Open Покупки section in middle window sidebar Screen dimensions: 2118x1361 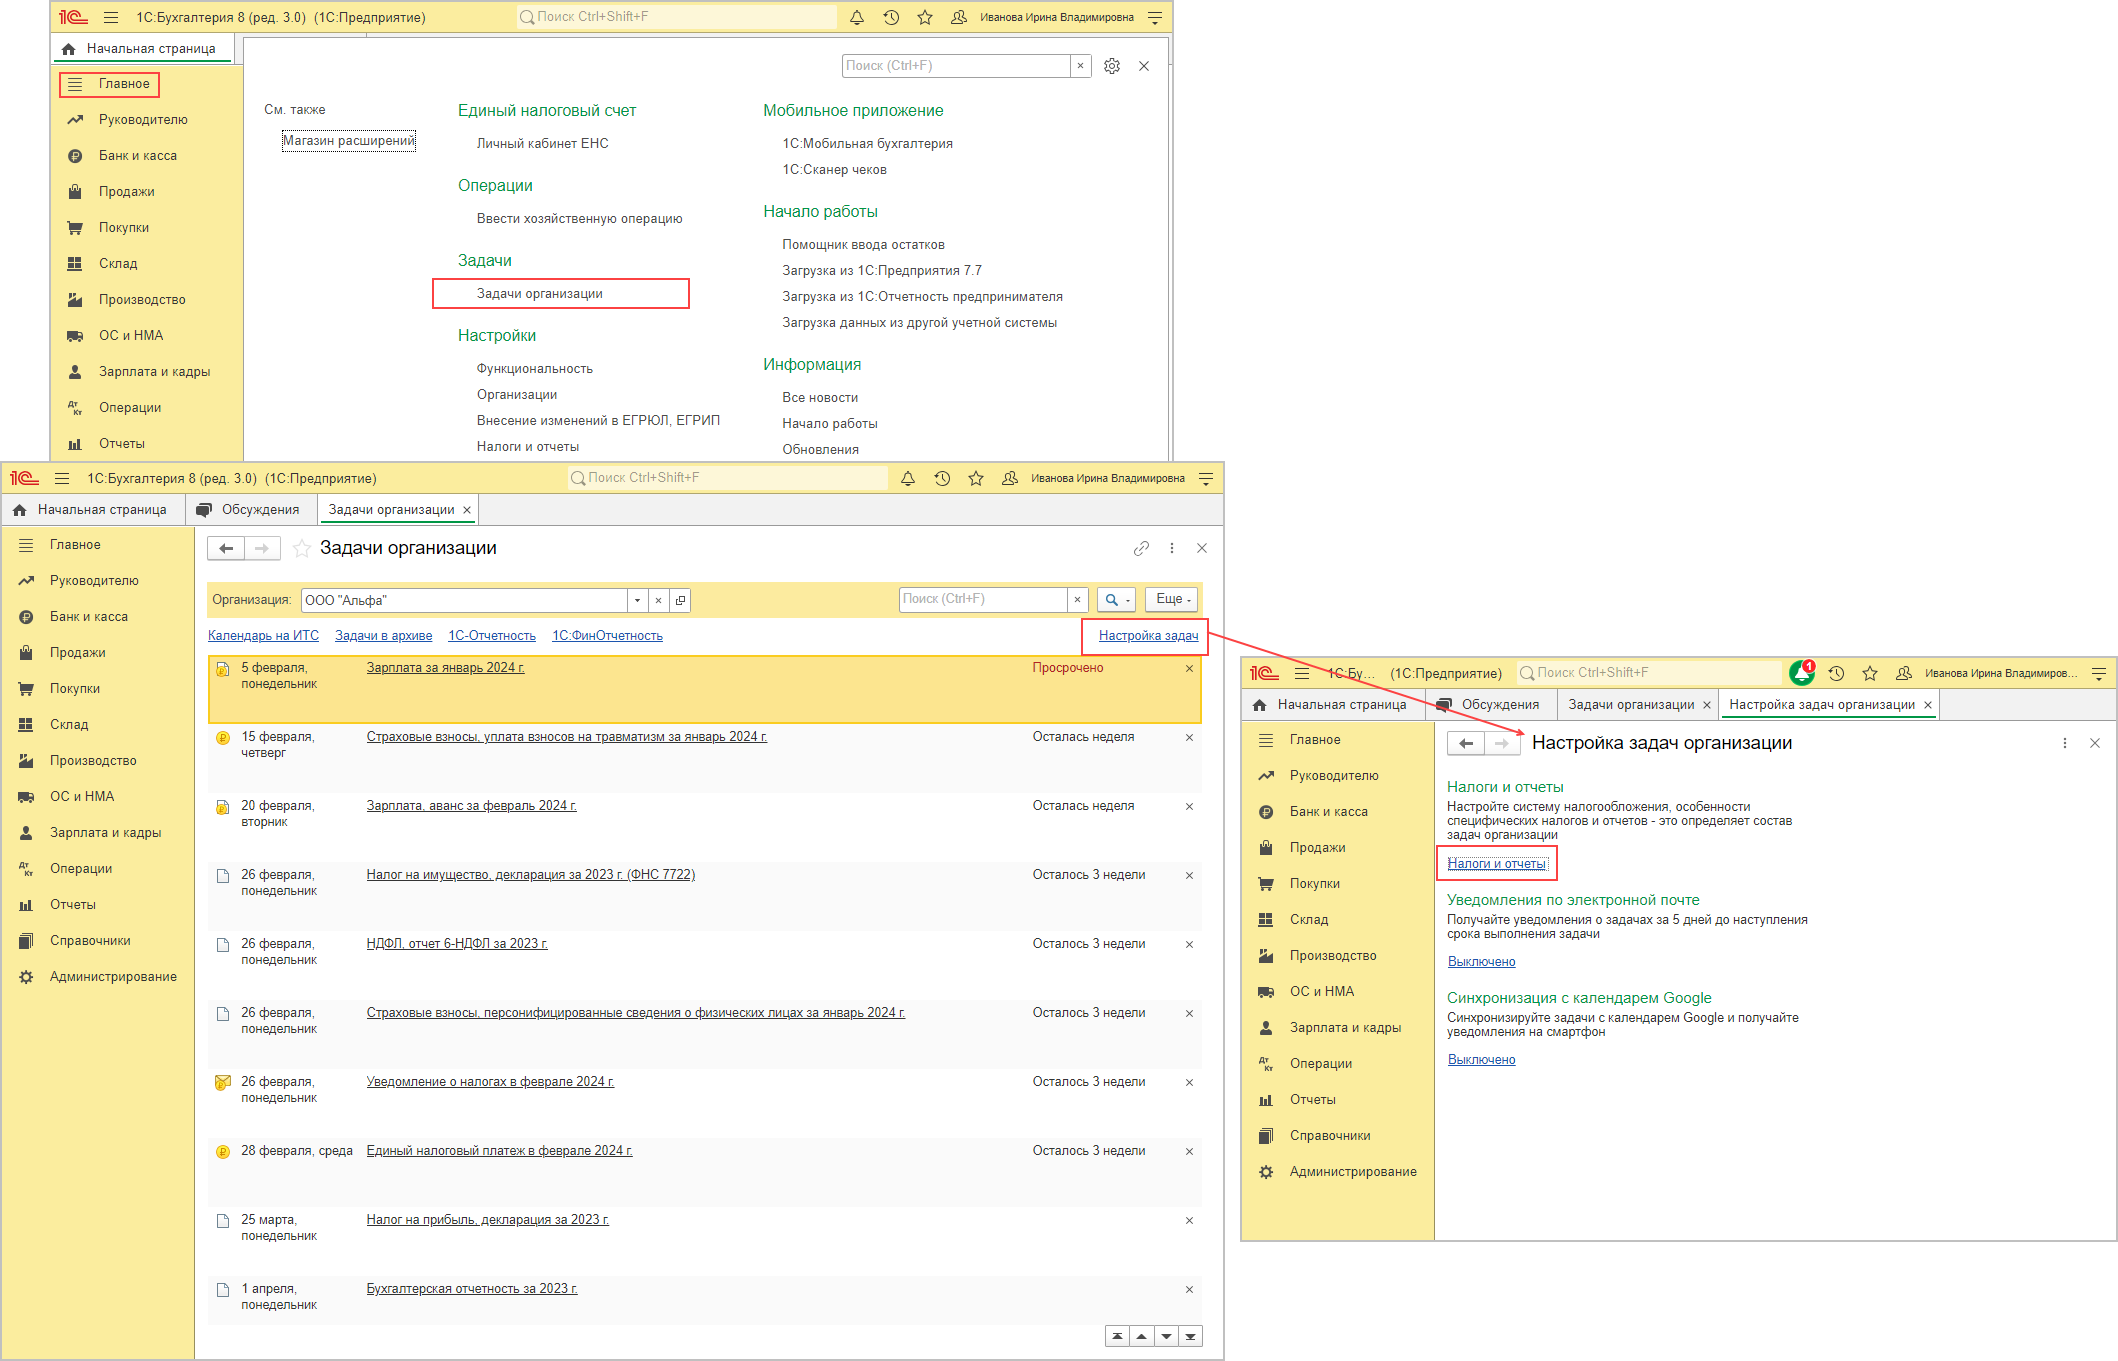75,689
